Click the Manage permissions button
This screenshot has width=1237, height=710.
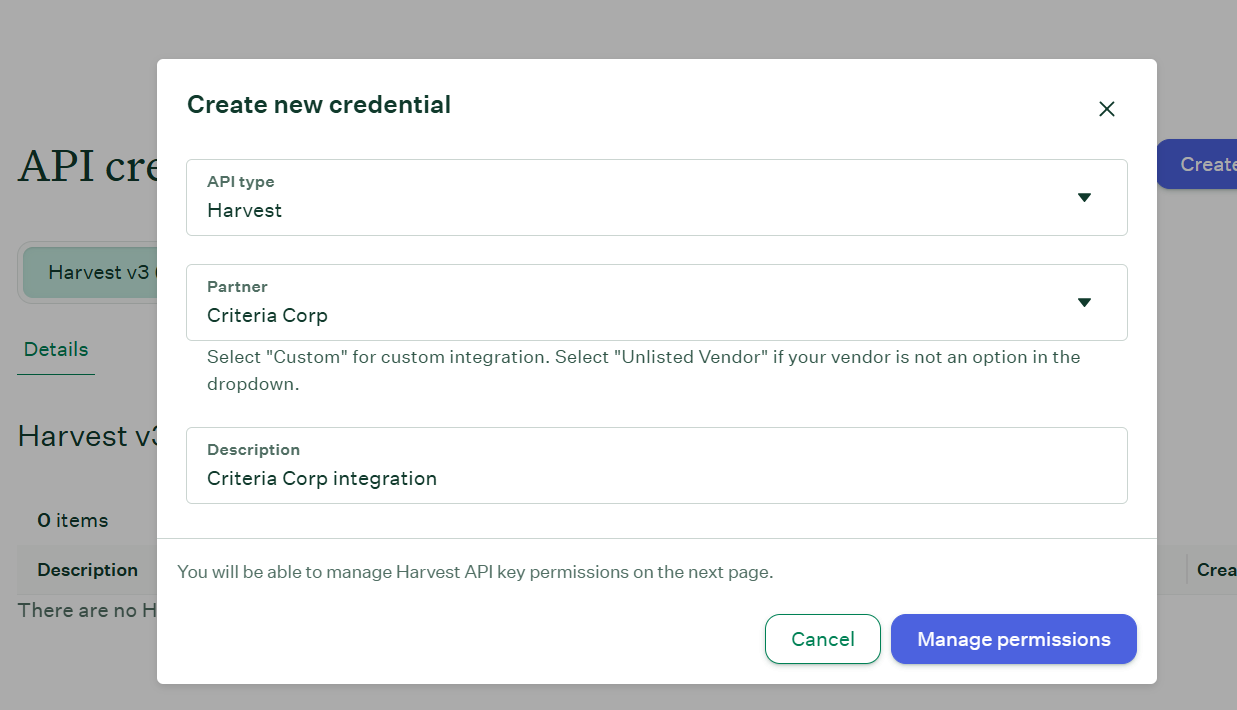click(1013, 639)
